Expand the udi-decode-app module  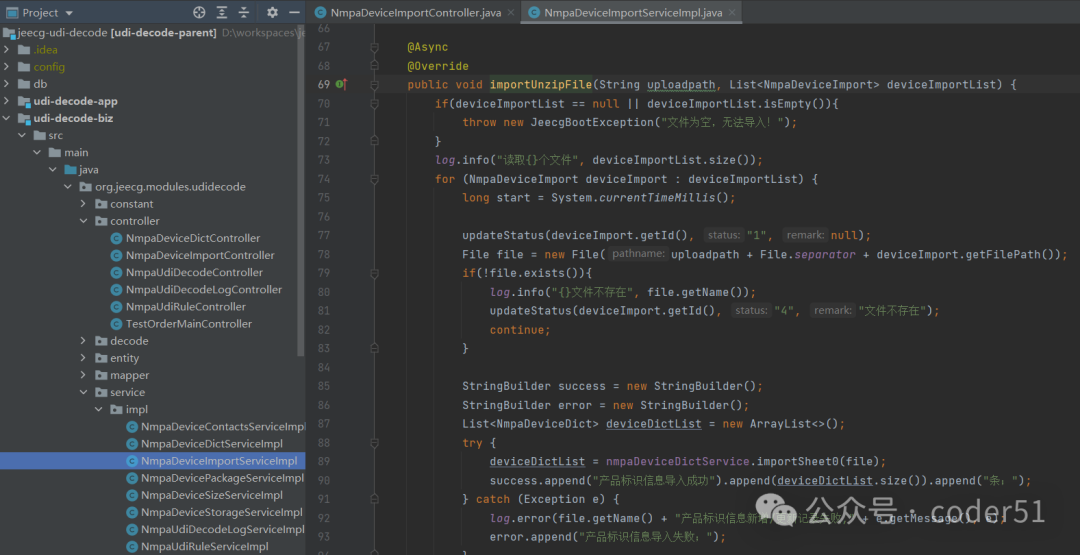6,101
